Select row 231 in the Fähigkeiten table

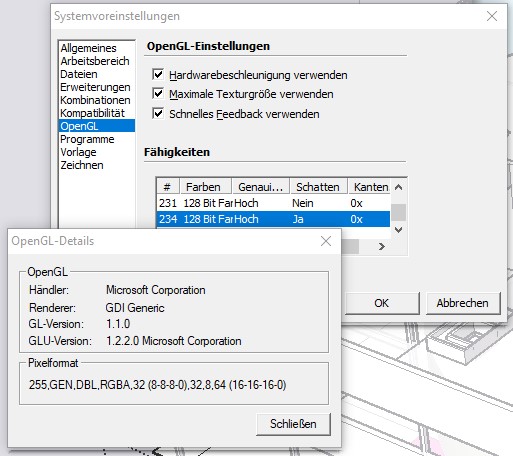coord(273,203)
